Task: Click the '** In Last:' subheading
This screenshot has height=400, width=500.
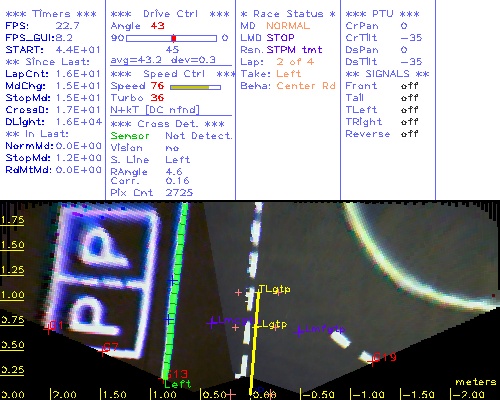Action: pyautogui.click(x=37, y=134)
